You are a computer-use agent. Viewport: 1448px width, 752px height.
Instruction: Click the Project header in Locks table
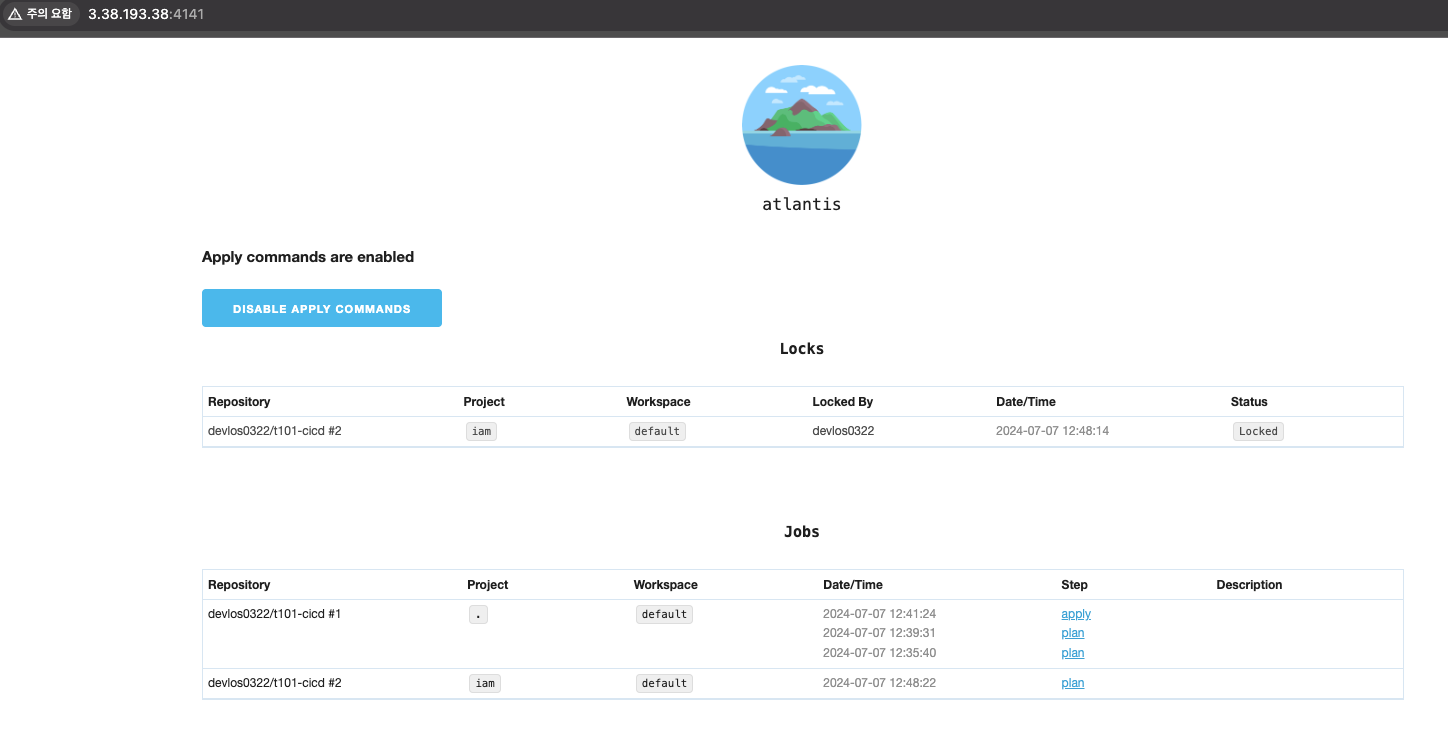point(484,402)
